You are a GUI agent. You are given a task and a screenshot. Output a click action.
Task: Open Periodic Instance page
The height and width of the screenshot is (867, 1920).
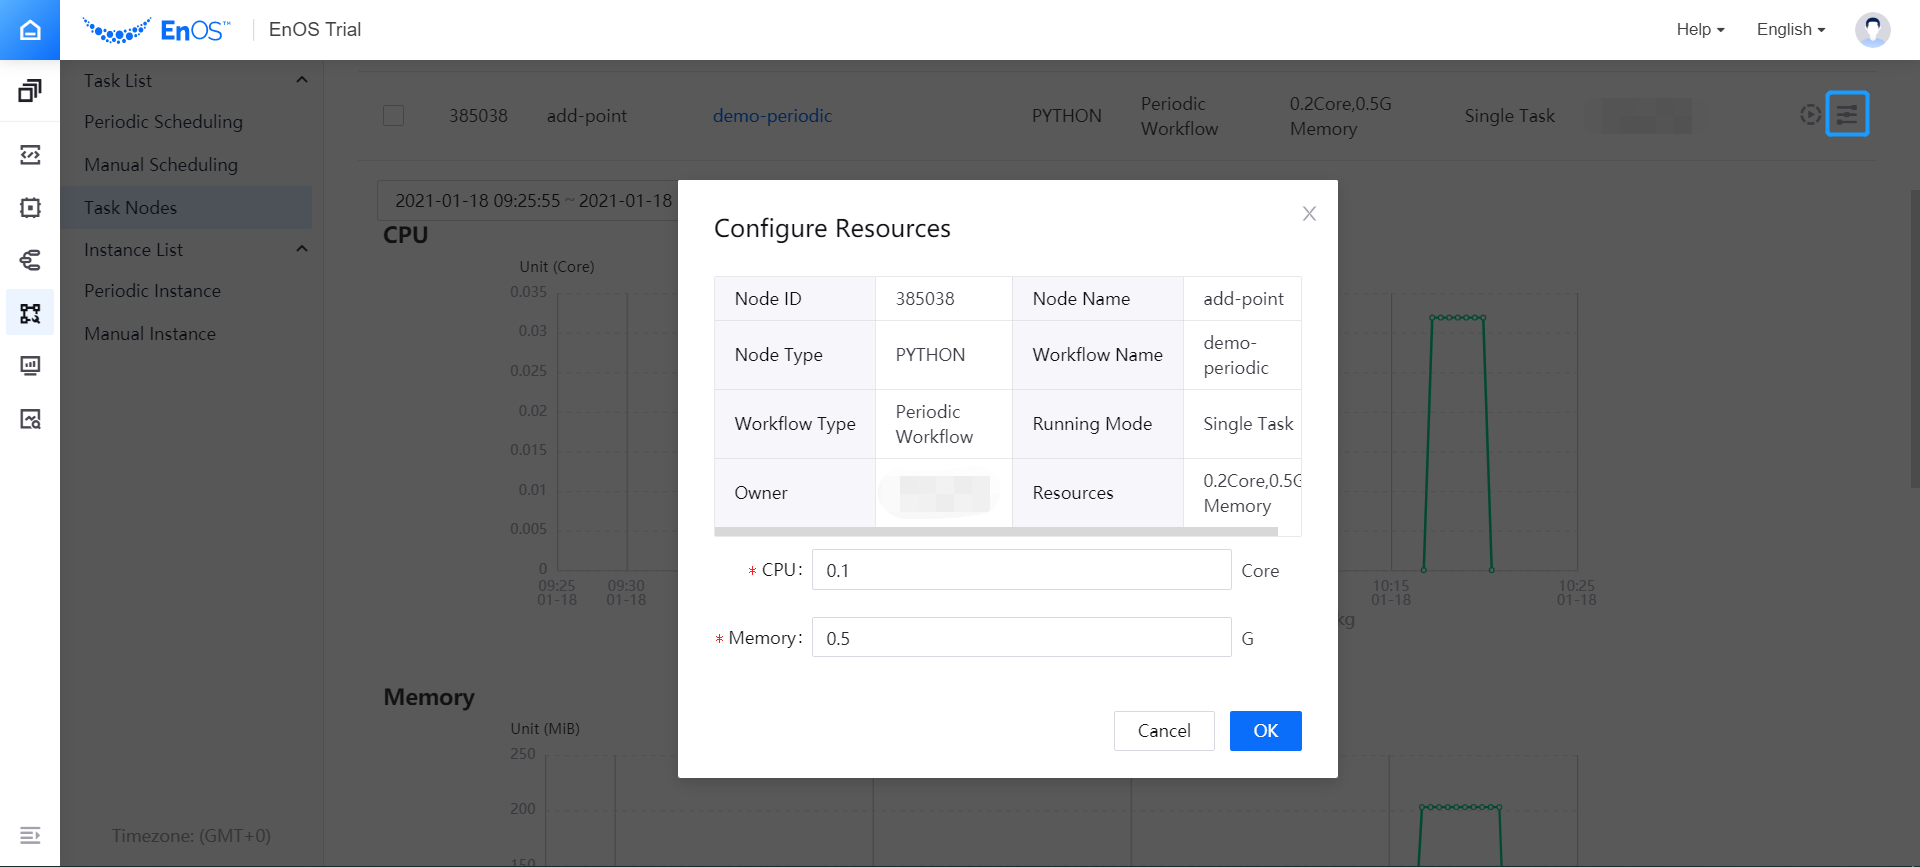(152, 291)
